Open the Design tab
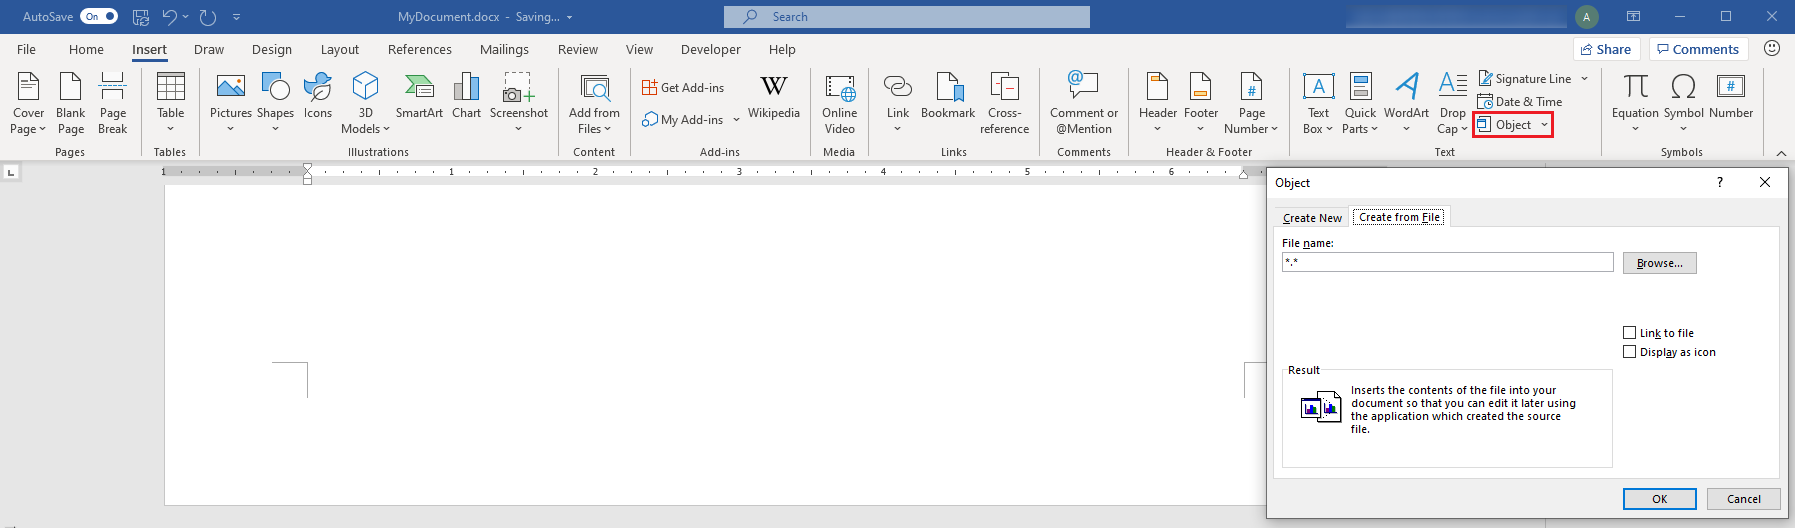1795x528 pixels. point(272,49)
